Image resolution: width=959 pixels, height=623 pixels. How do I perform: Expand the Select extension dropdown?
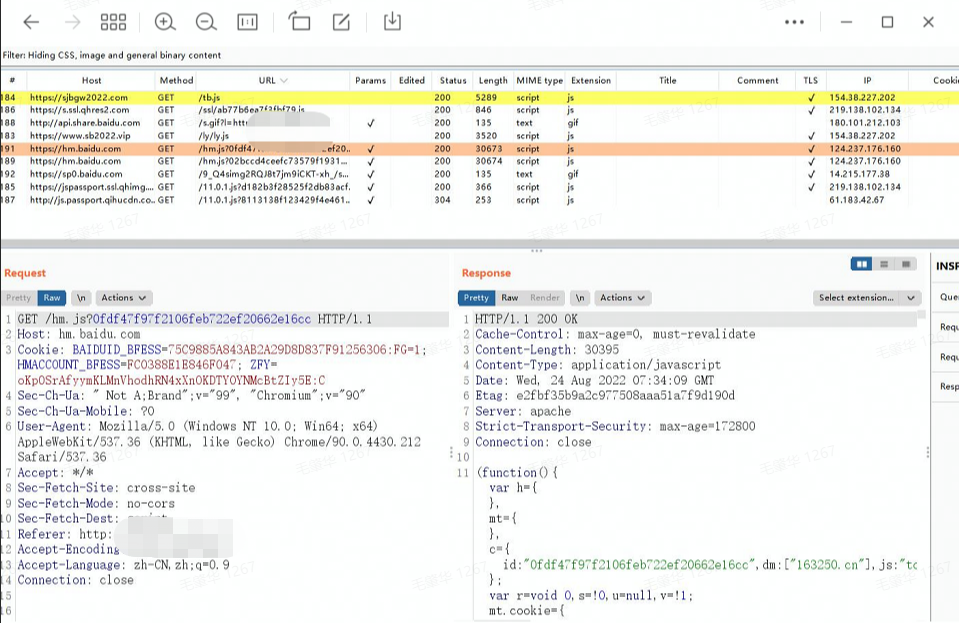866,298
